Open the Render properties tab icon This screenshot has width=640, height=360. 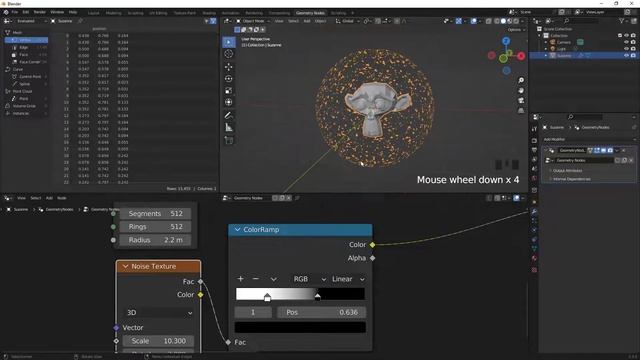tap(534, 140)
